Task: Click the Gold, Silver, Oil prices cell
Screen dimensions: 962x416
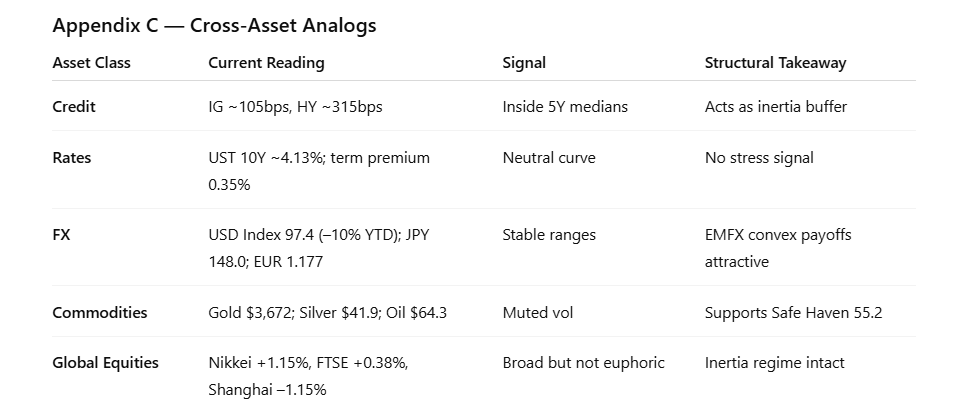Action: coord(327,312)
